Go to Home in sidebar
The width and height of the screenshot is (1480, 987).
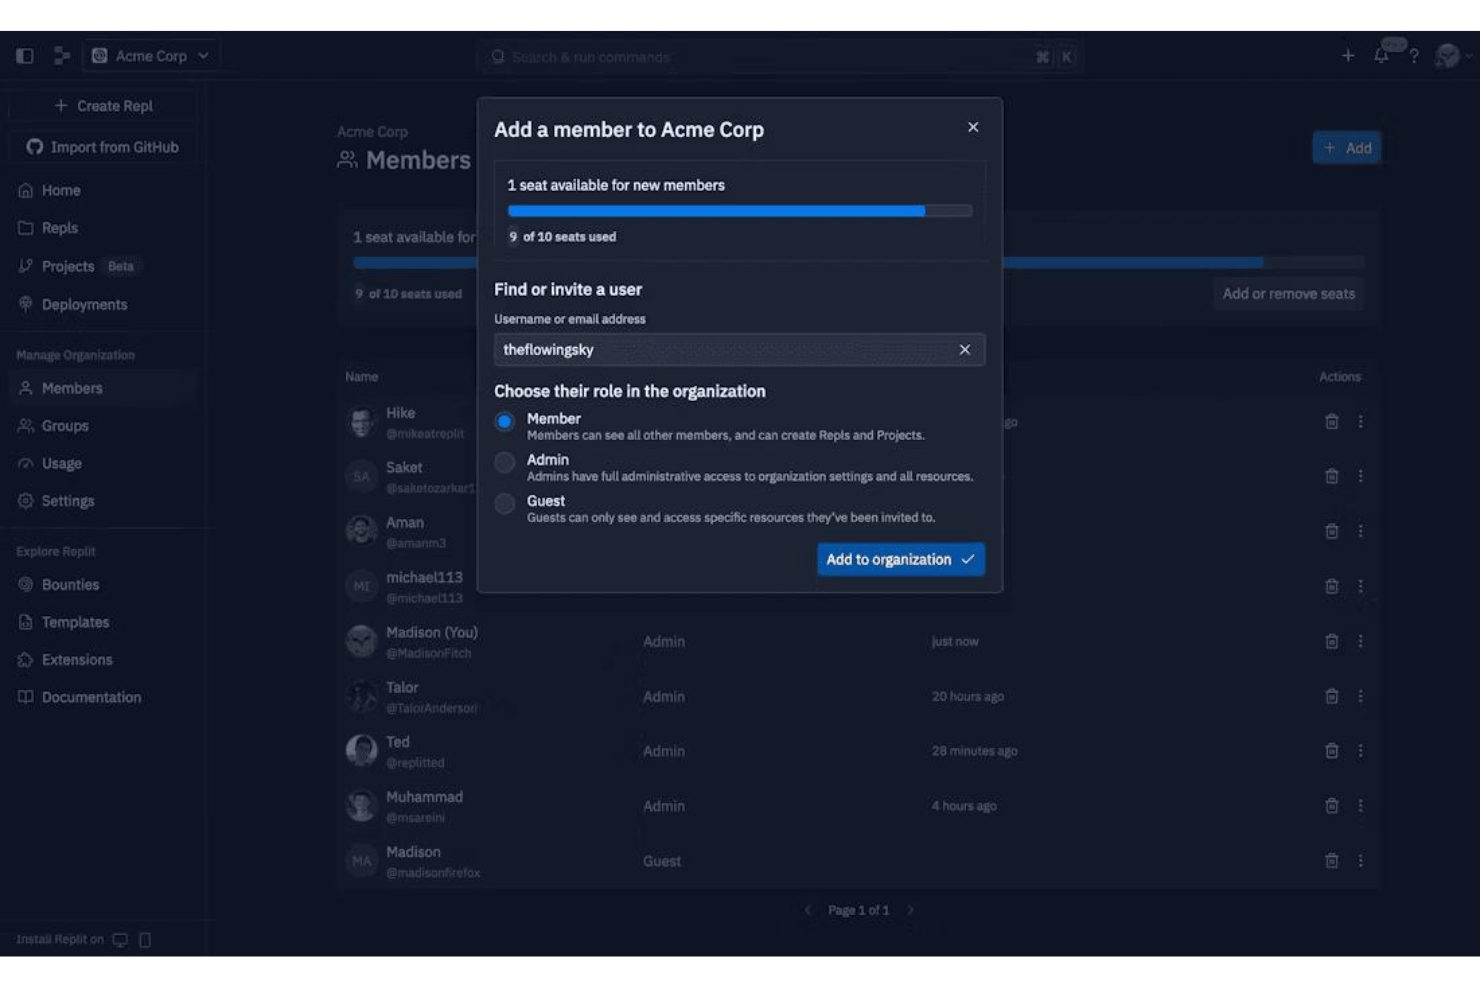[x=104, y=190]
